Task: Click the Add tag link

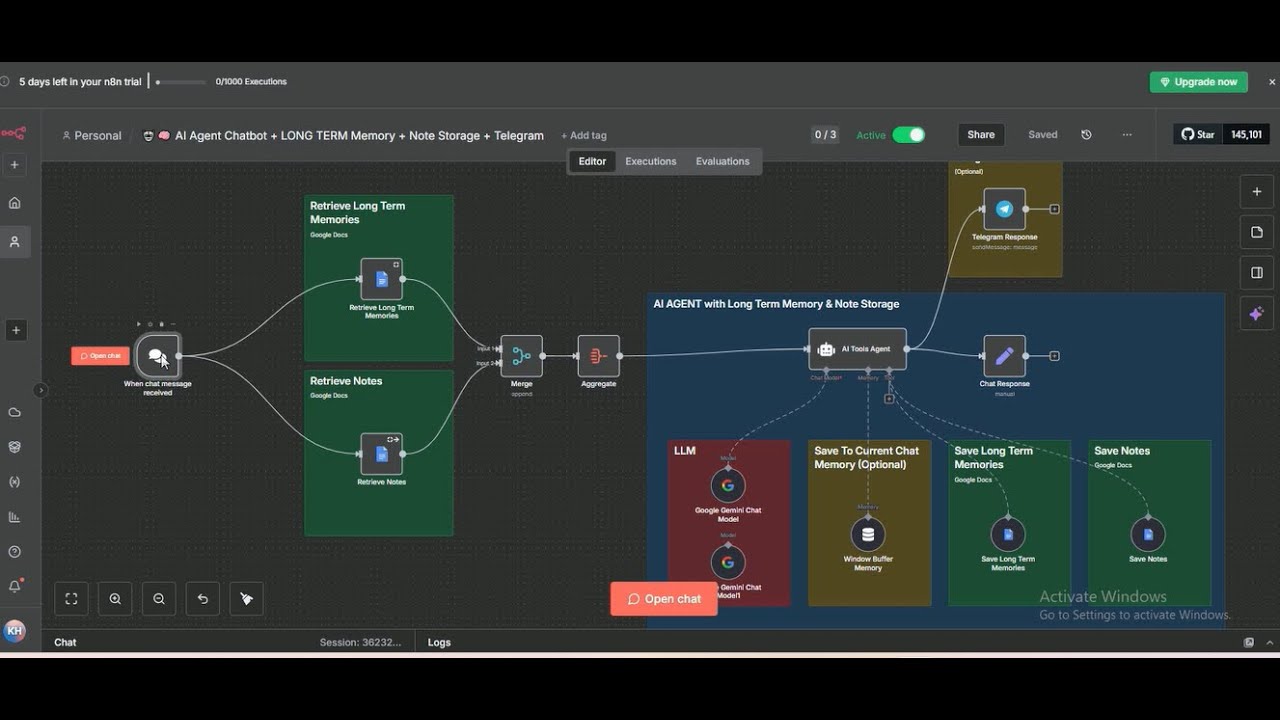Action: (x=584, y=136)
